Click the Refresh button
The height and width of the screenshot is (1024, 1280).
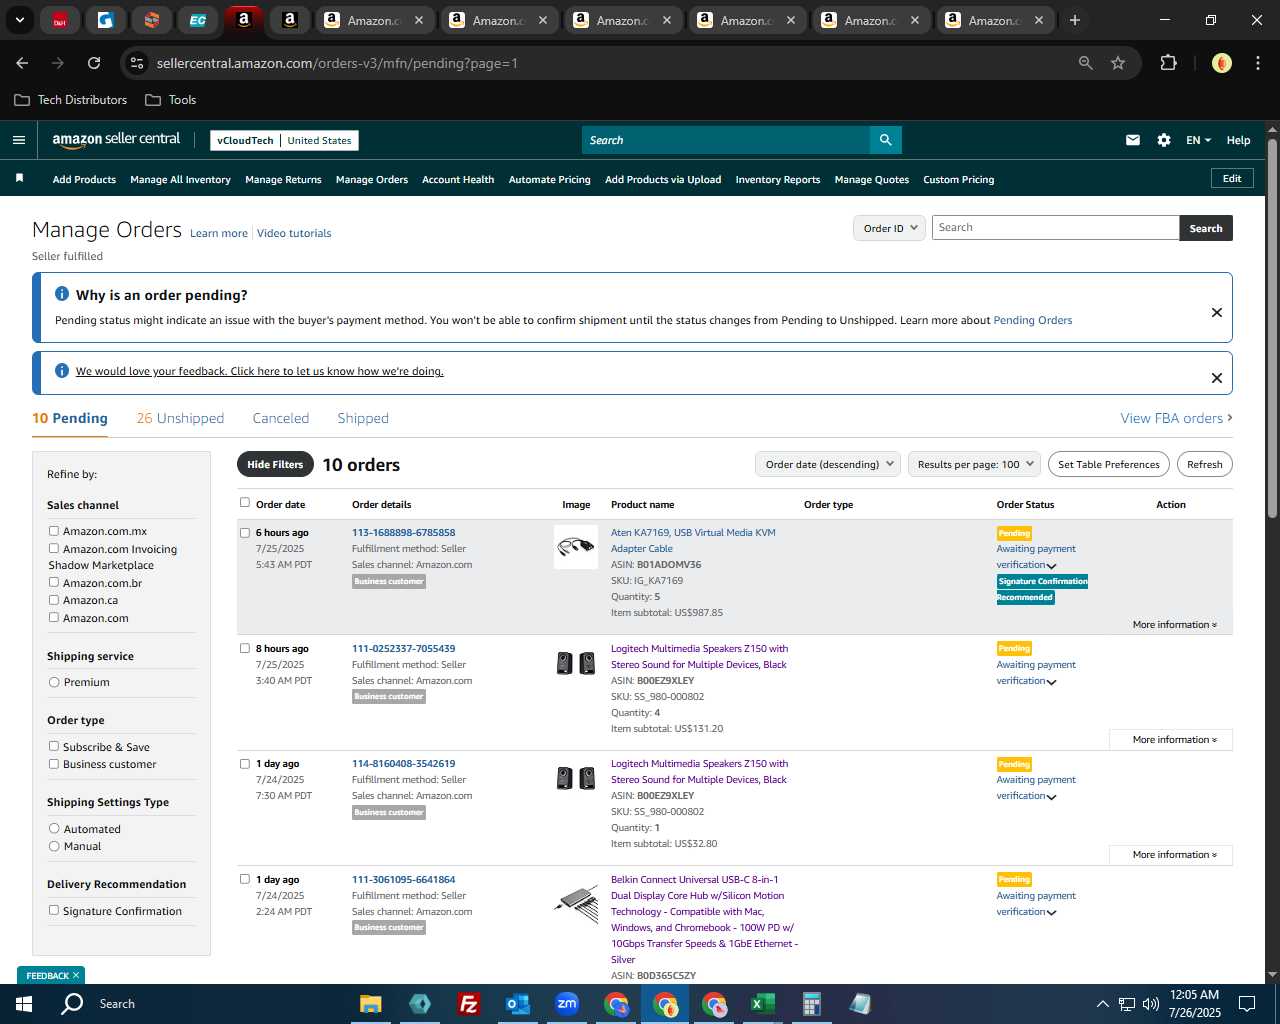(x=1205, y=464)
